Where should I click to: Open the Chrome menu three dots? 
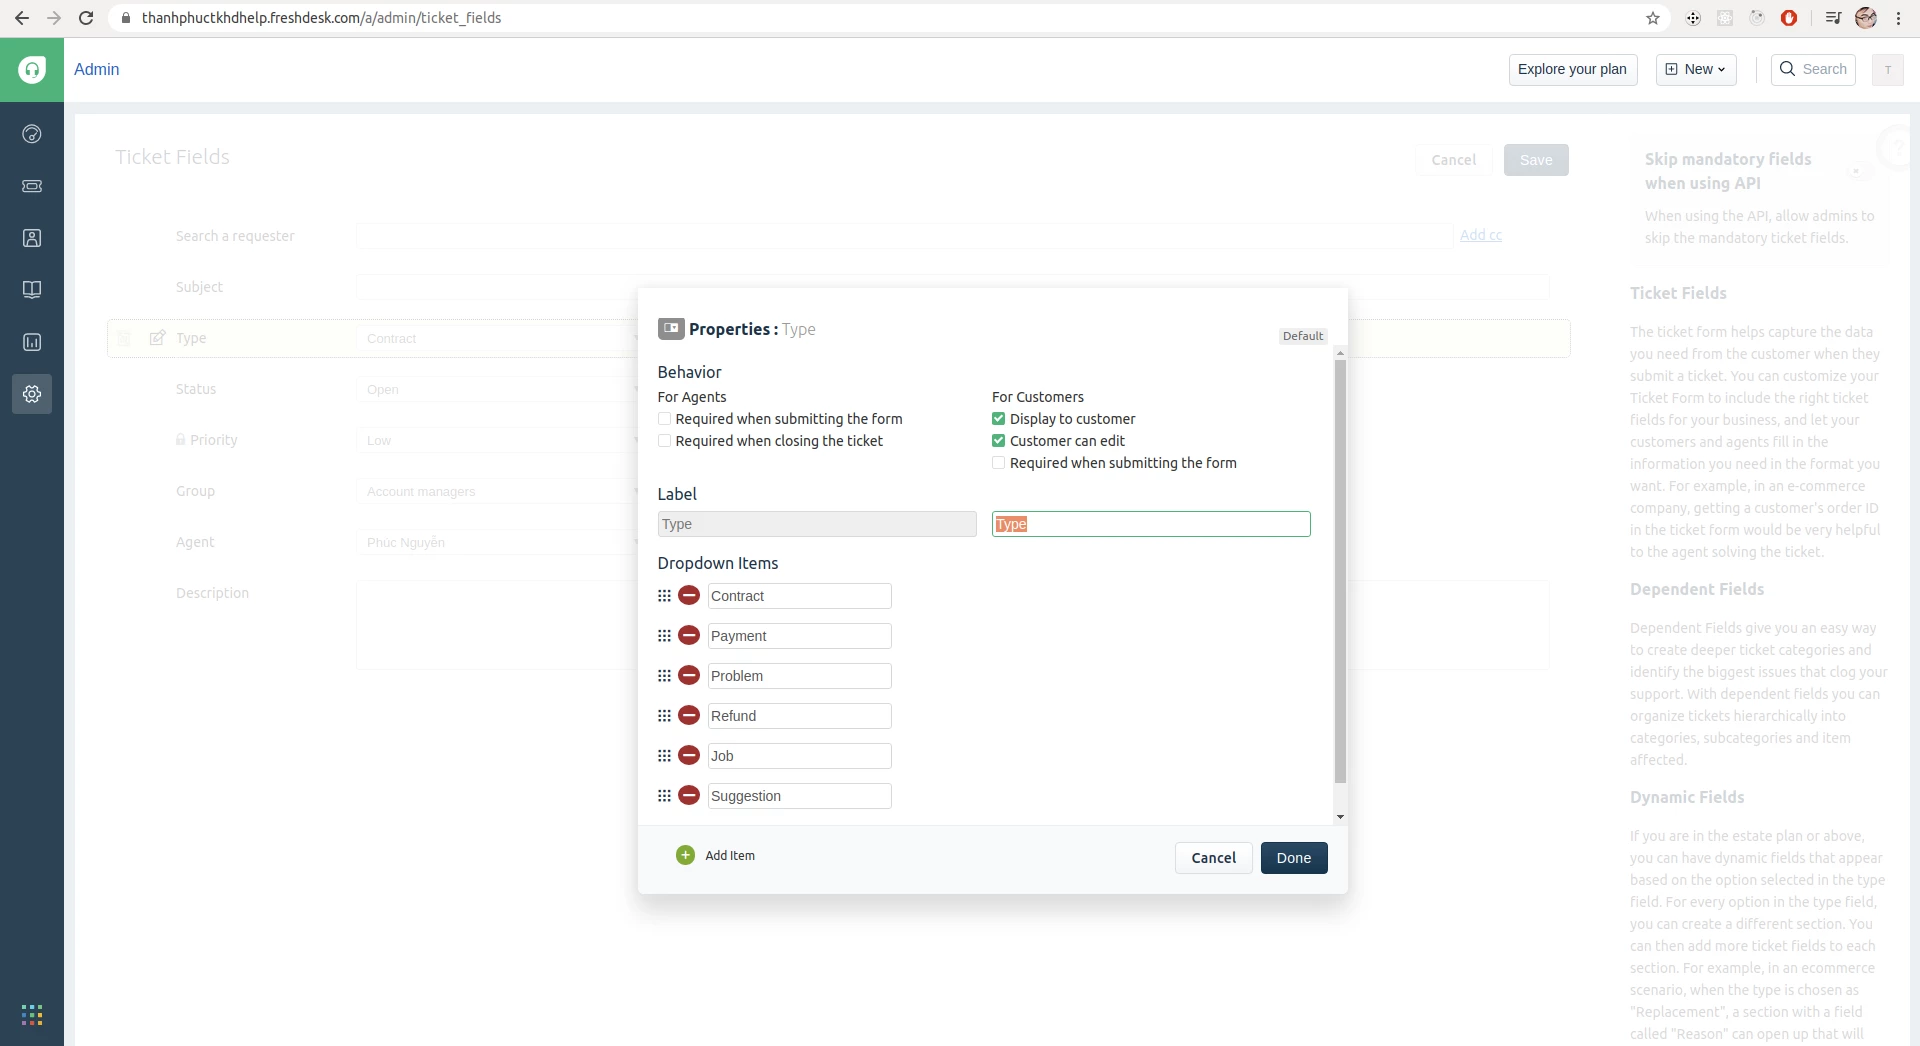pyautogui.click(x=1898, y=18)
